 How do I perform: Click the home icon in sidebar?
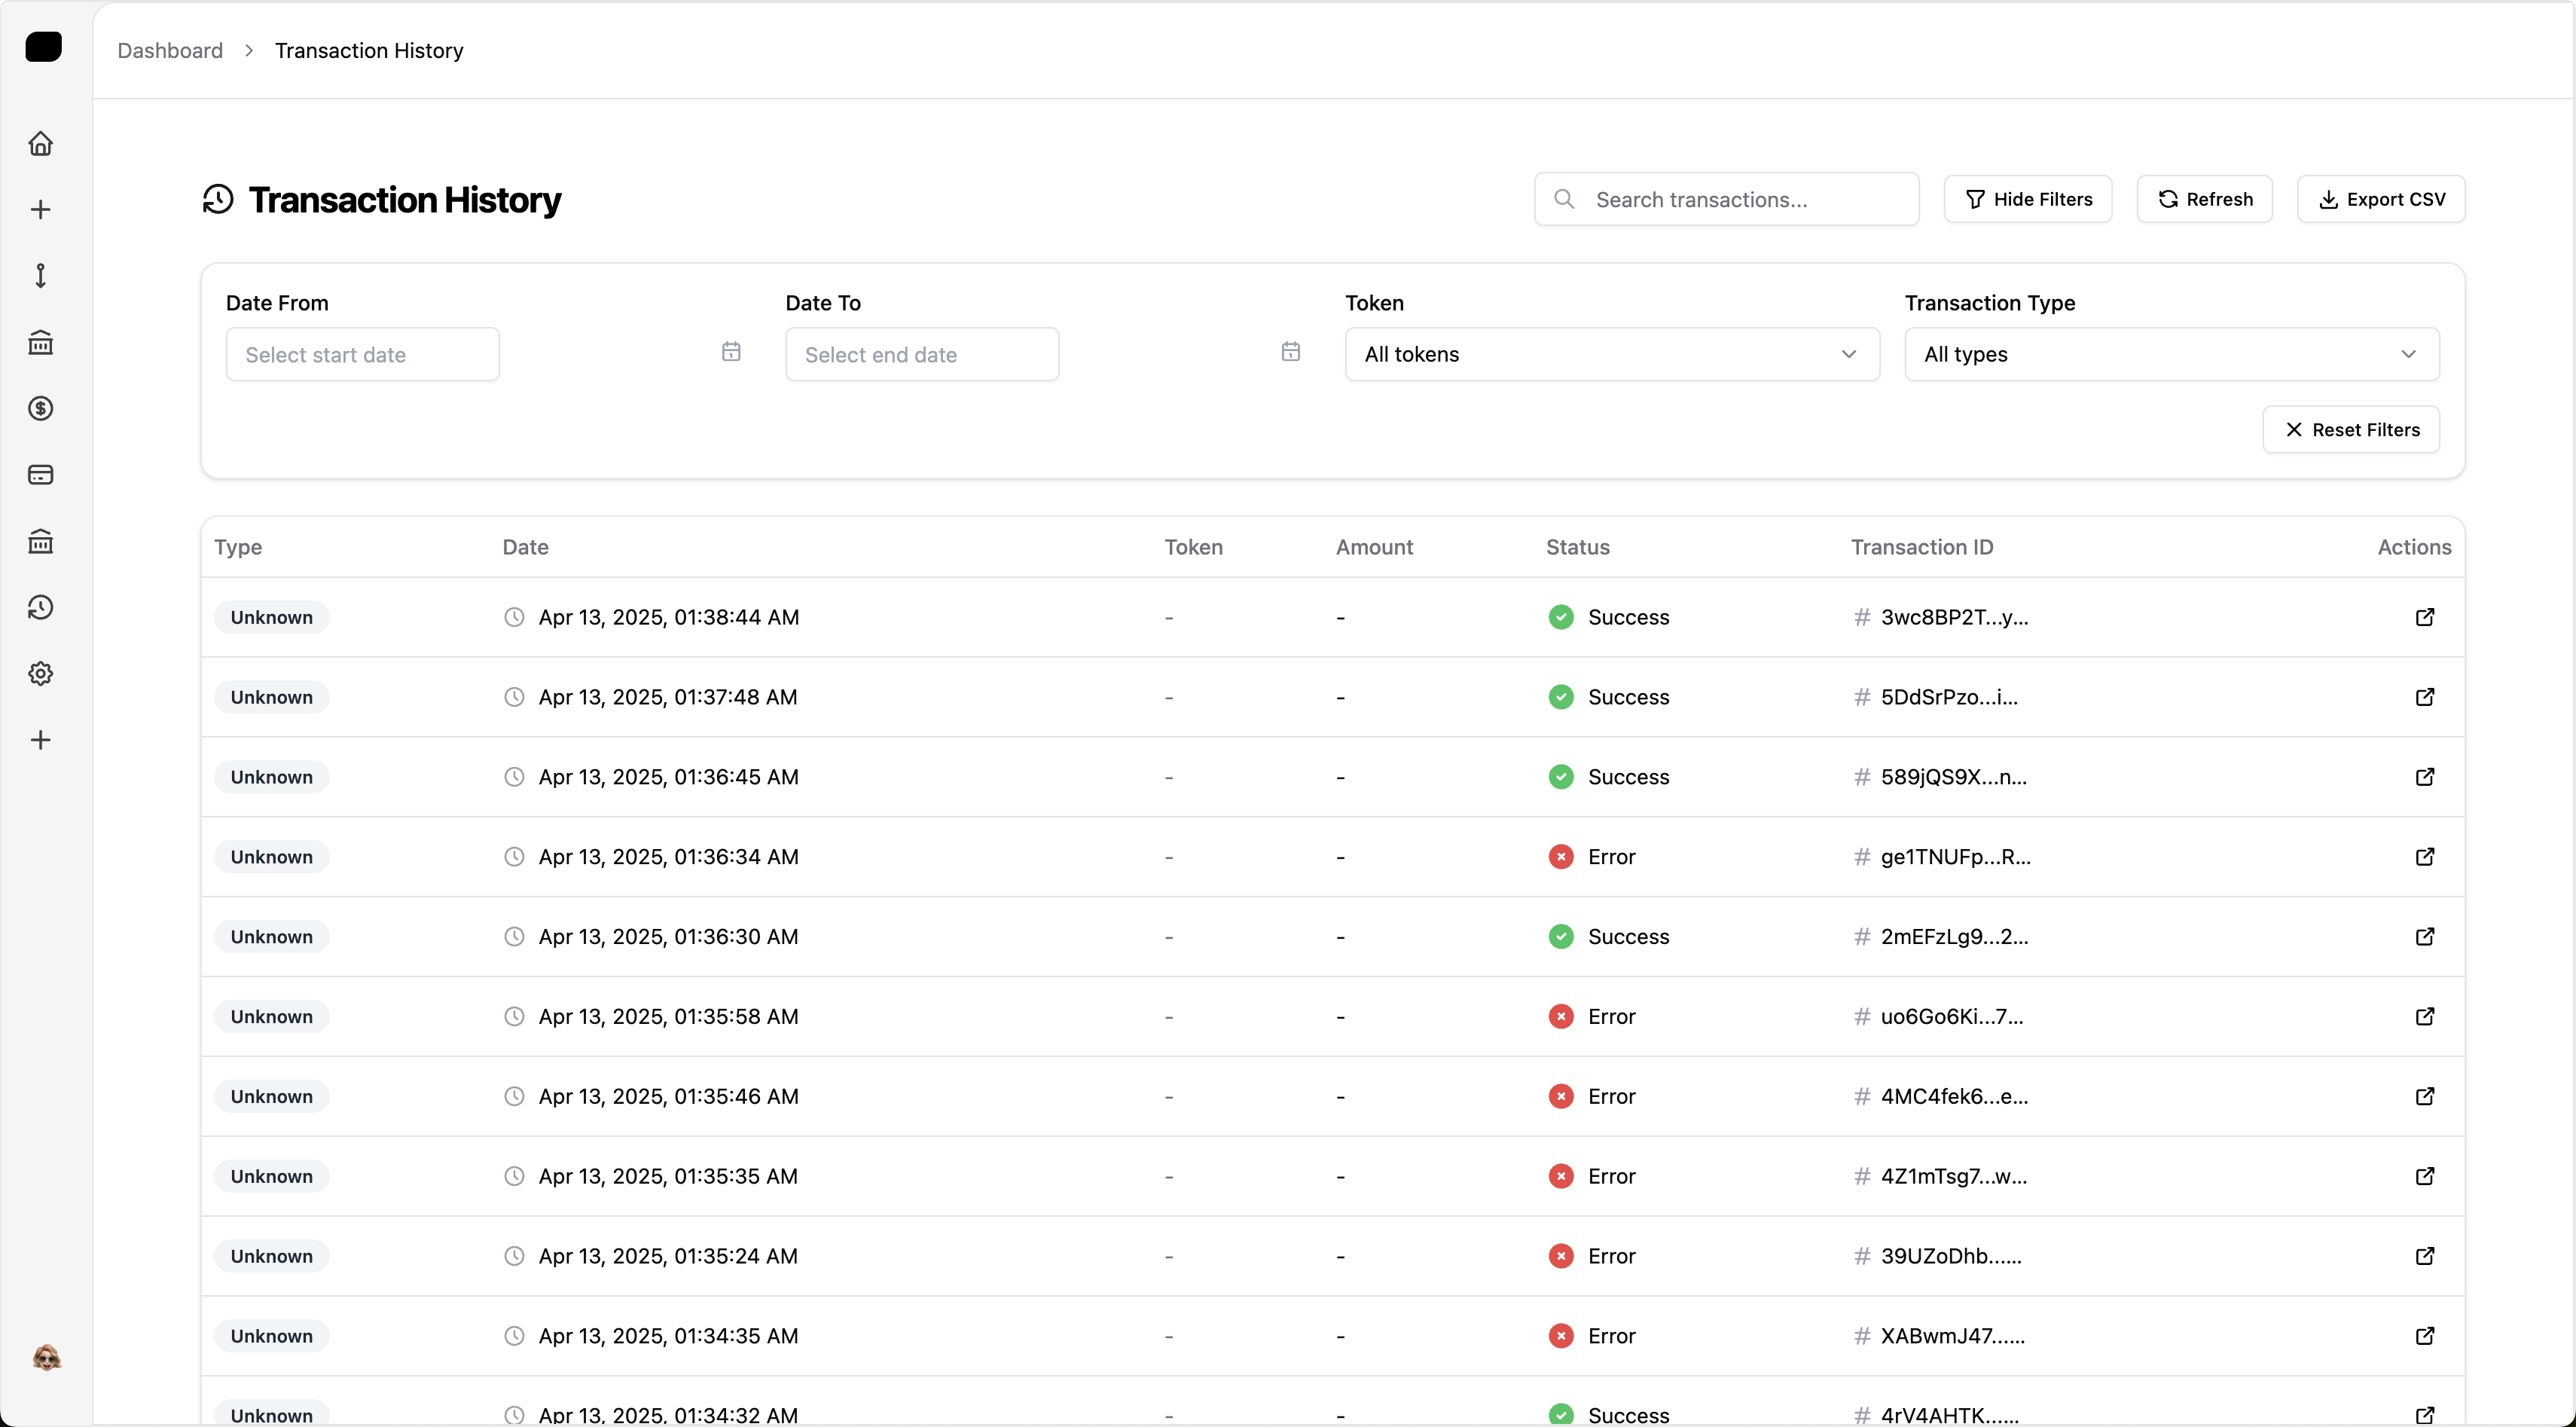40,143
